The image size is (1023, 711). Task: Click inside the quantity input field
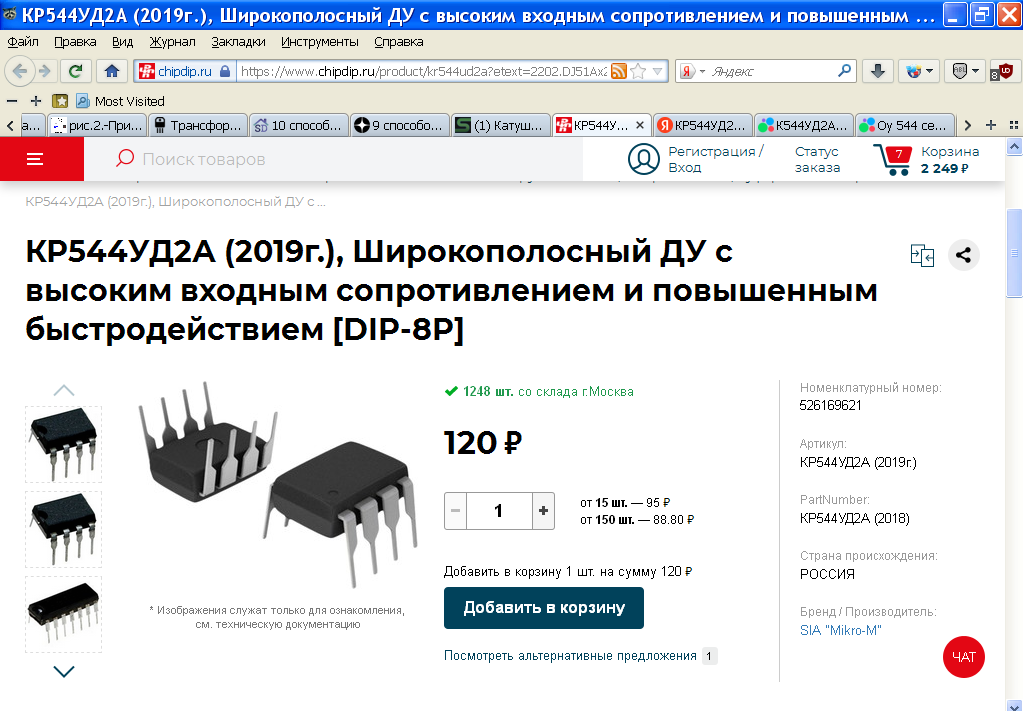click(x=498, y=510)
